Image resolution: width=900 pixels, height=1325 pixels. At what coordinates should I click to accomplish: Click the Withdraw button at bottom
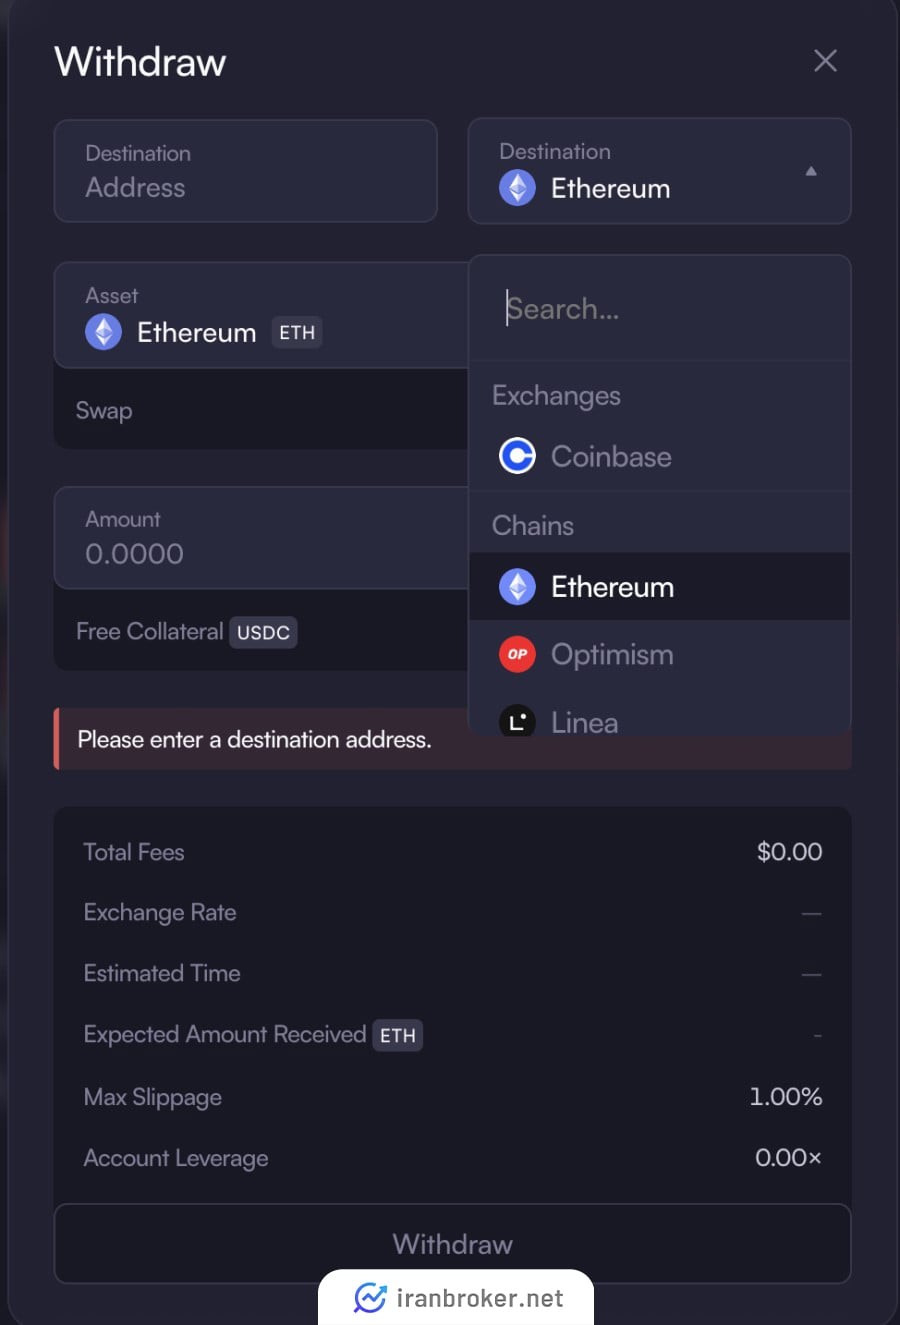coord(452,1243)
